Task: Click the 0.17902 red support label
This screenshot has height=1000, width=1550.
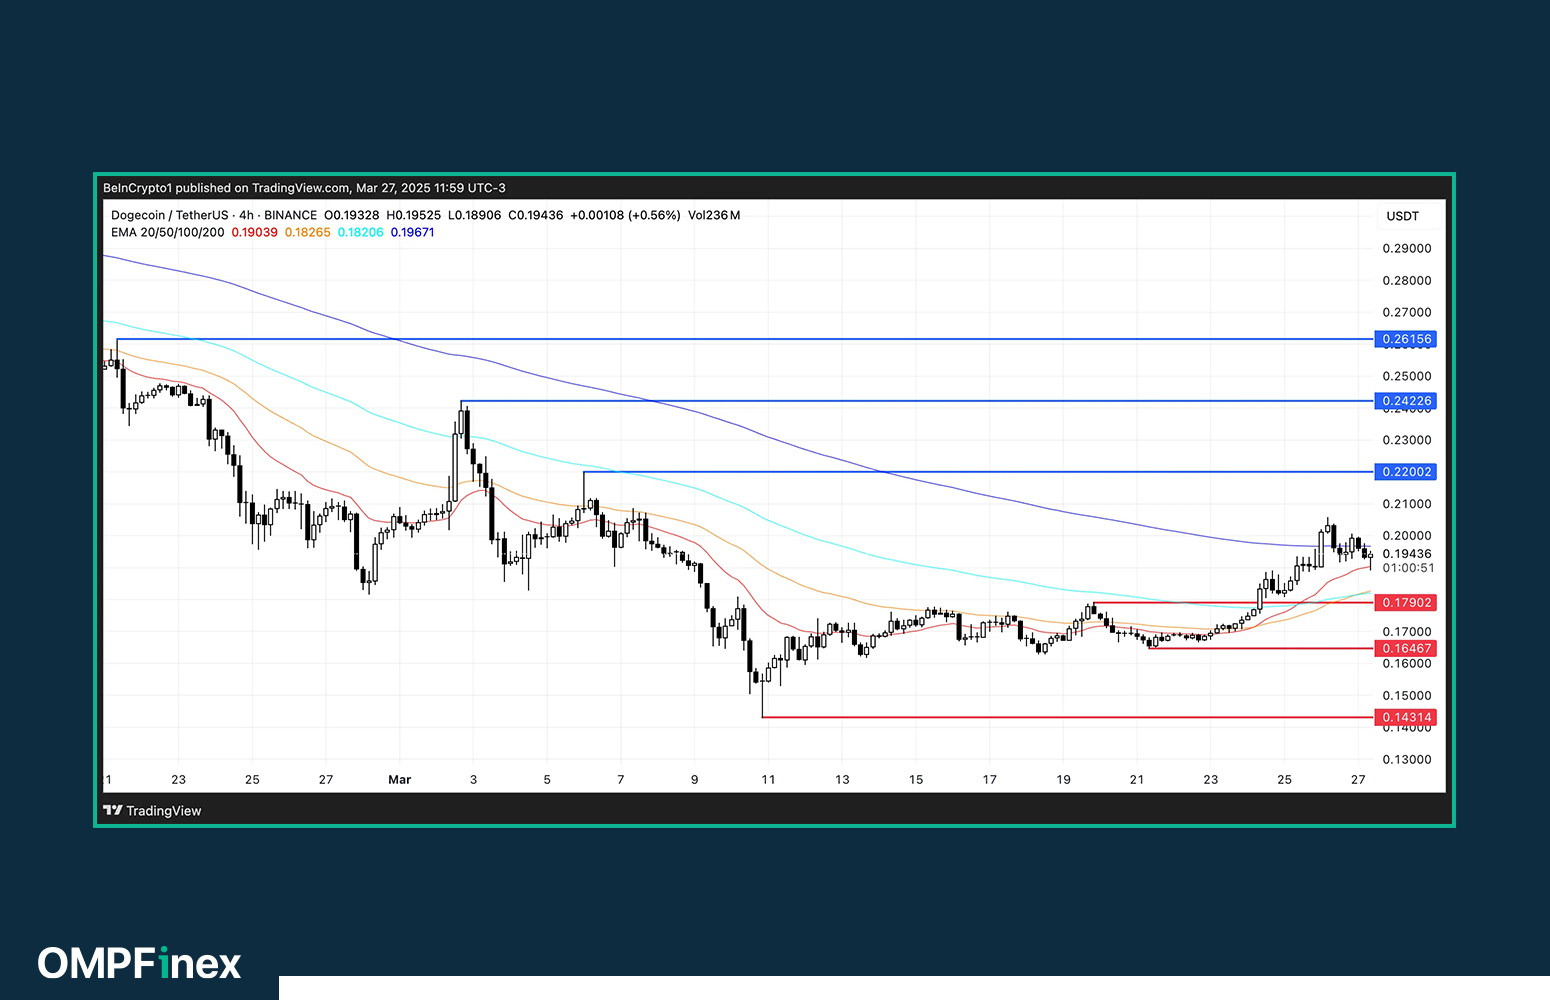Action: point(1405,603)
